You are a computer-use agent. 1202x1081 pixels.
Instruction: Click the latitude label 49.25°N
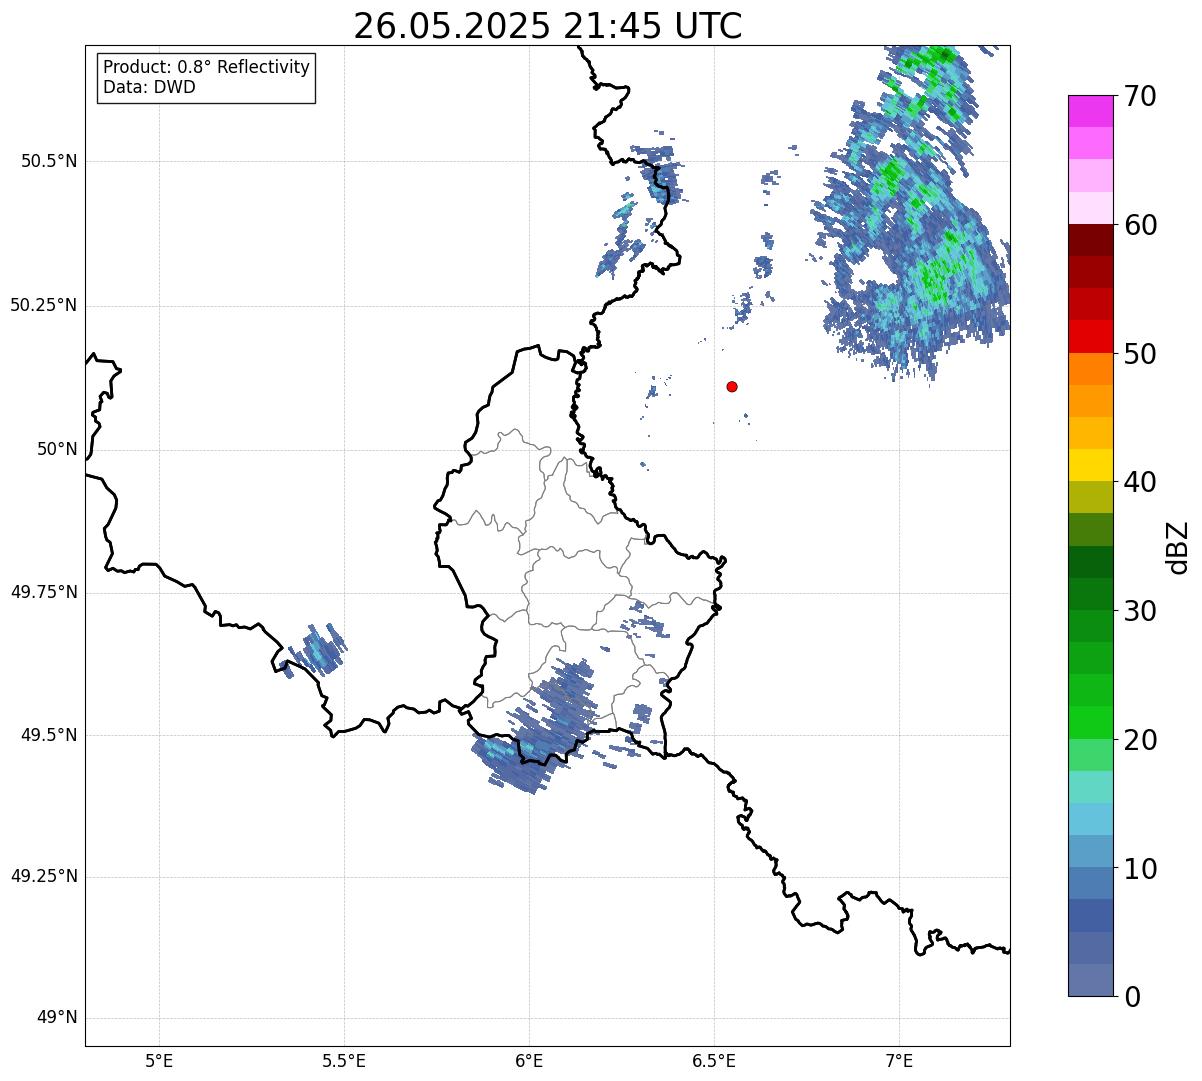[x=44, y=877]
